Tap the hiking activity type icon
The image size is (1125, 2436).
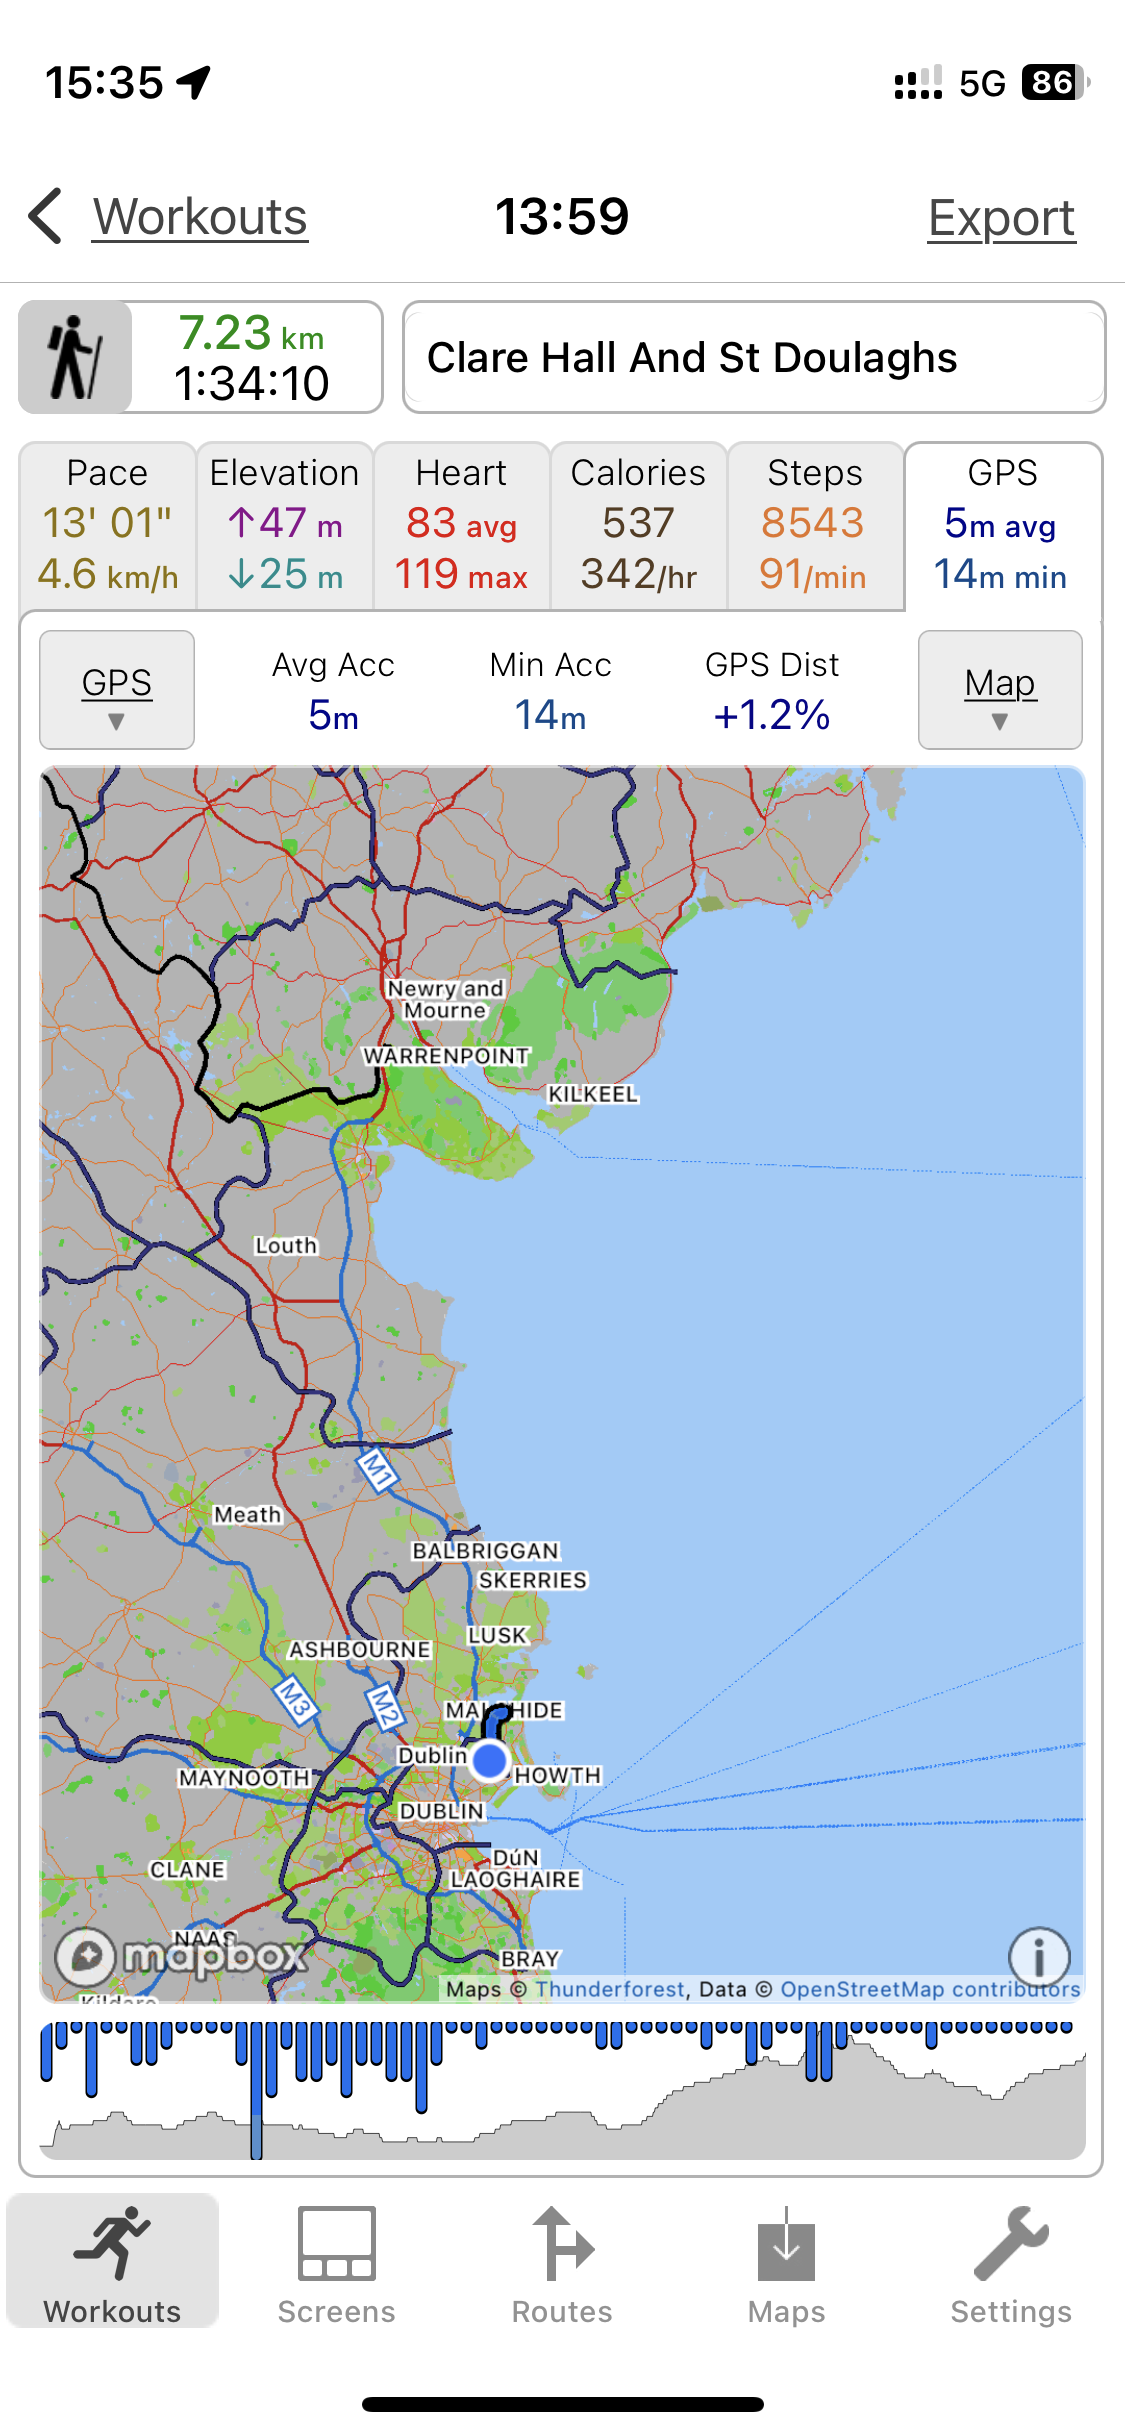(x=75, y=358)
